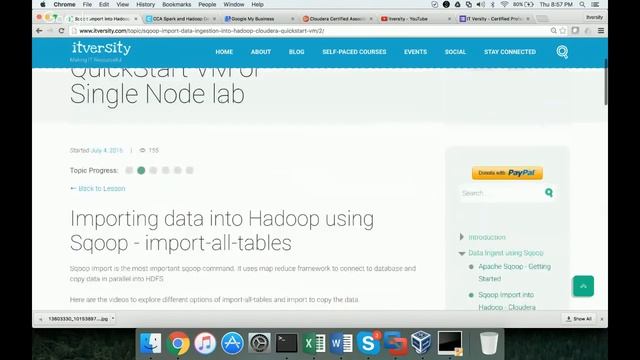This screenshot has width=640, height=360.
Task: Open the SOCIAL nav item
Action: tap(455, 52)
